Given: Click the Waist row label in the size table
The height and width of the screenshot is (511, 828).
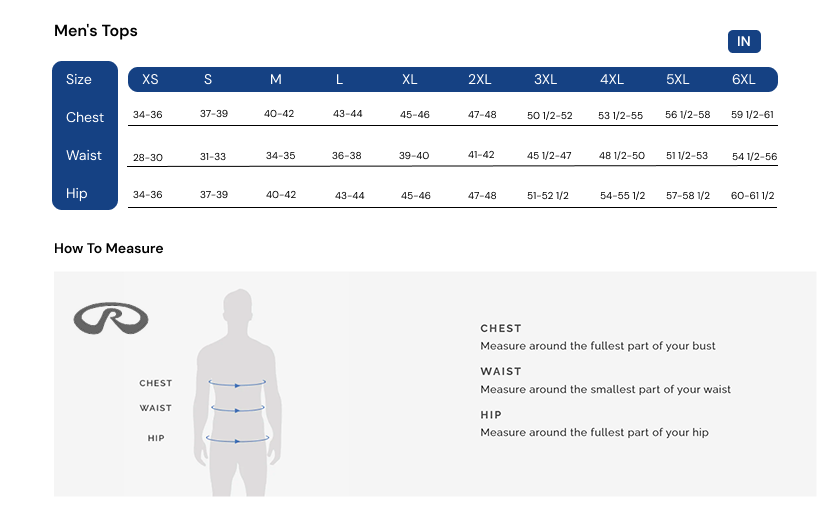Looking at the screenshot, I should pos(84,155).
